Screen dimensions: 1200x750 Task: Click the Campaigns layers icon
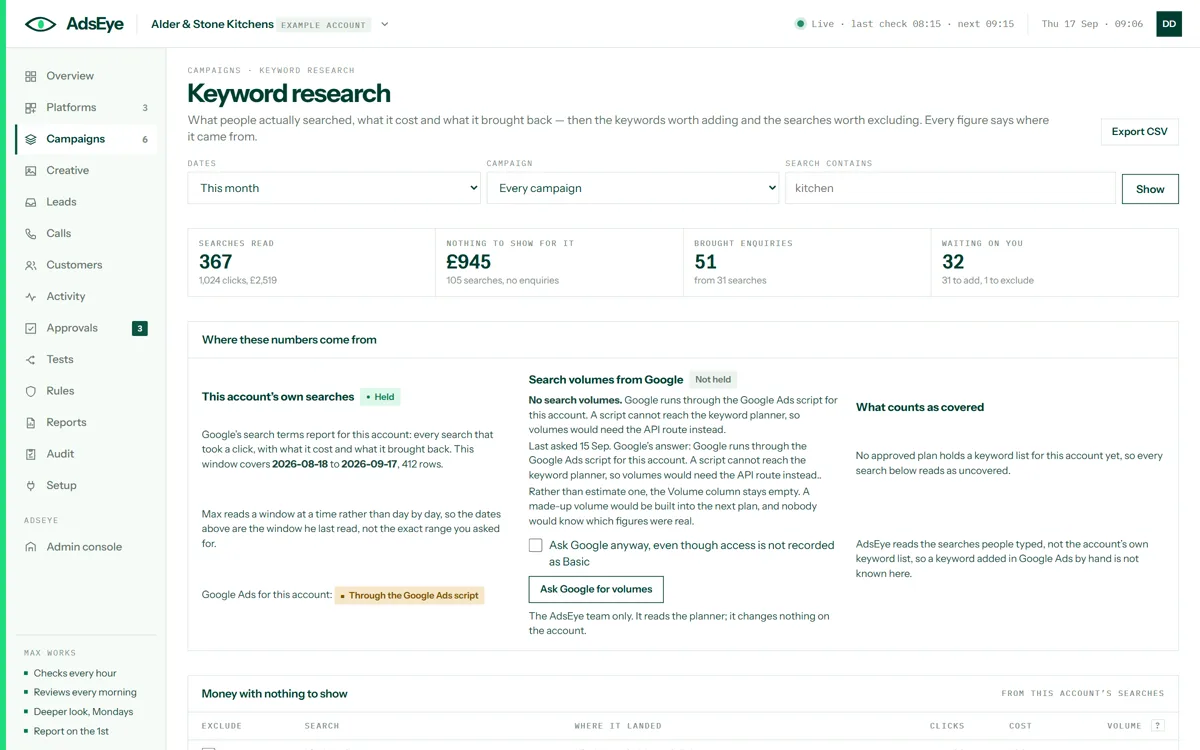coord(31,139)
